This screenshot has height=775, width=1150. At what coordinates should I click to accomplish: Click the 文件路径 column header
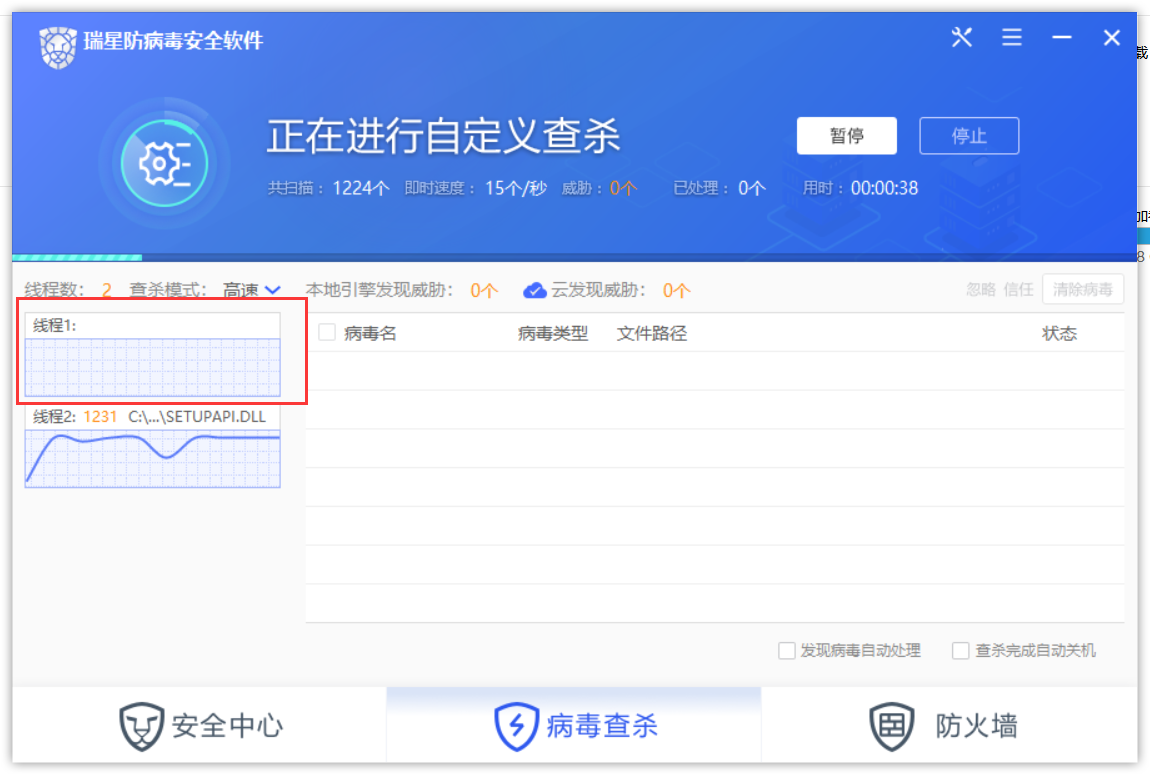pyautogui.click(x=652, y=334)
